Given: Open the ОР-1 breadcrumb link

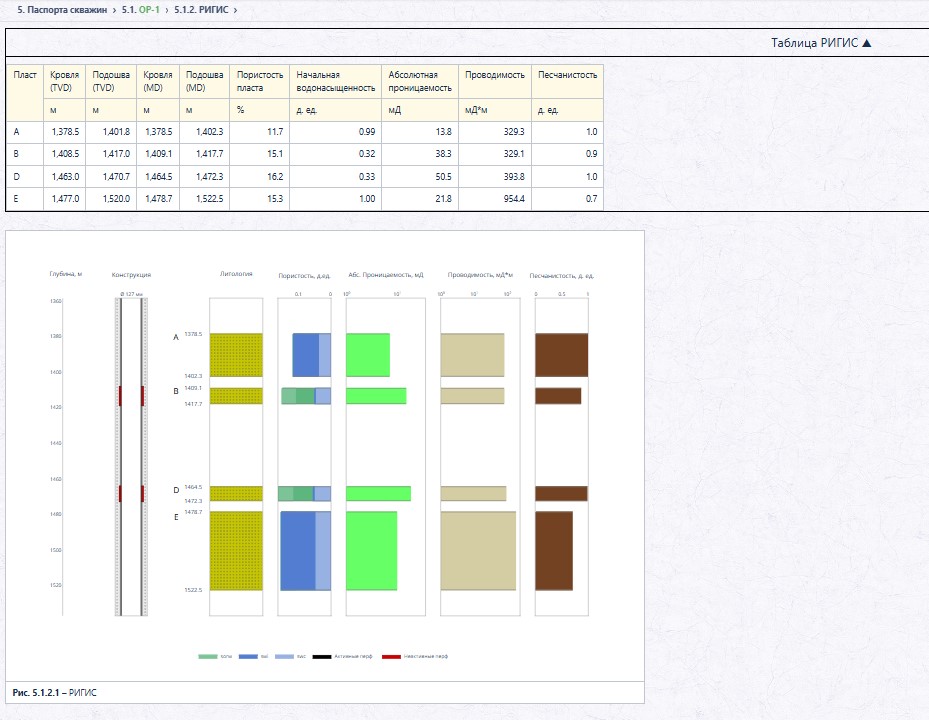Looking at the screenshot, I should click(x=149, y=9).
